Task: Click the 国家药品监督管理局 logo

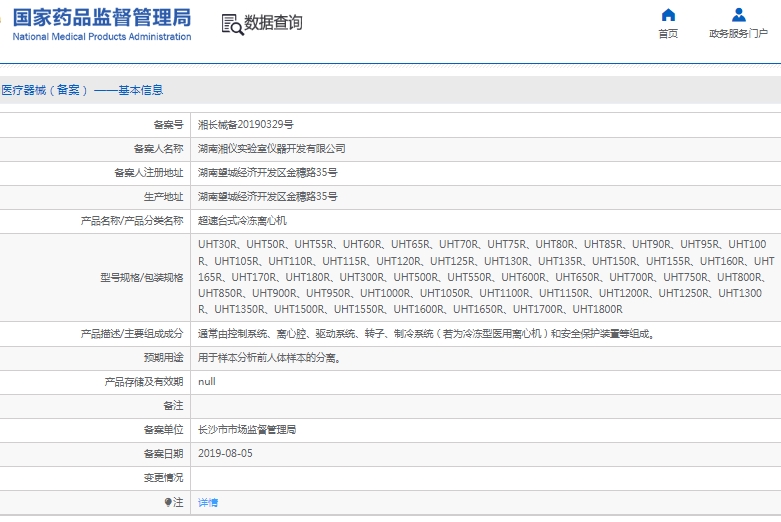Action: coord(102,17)
